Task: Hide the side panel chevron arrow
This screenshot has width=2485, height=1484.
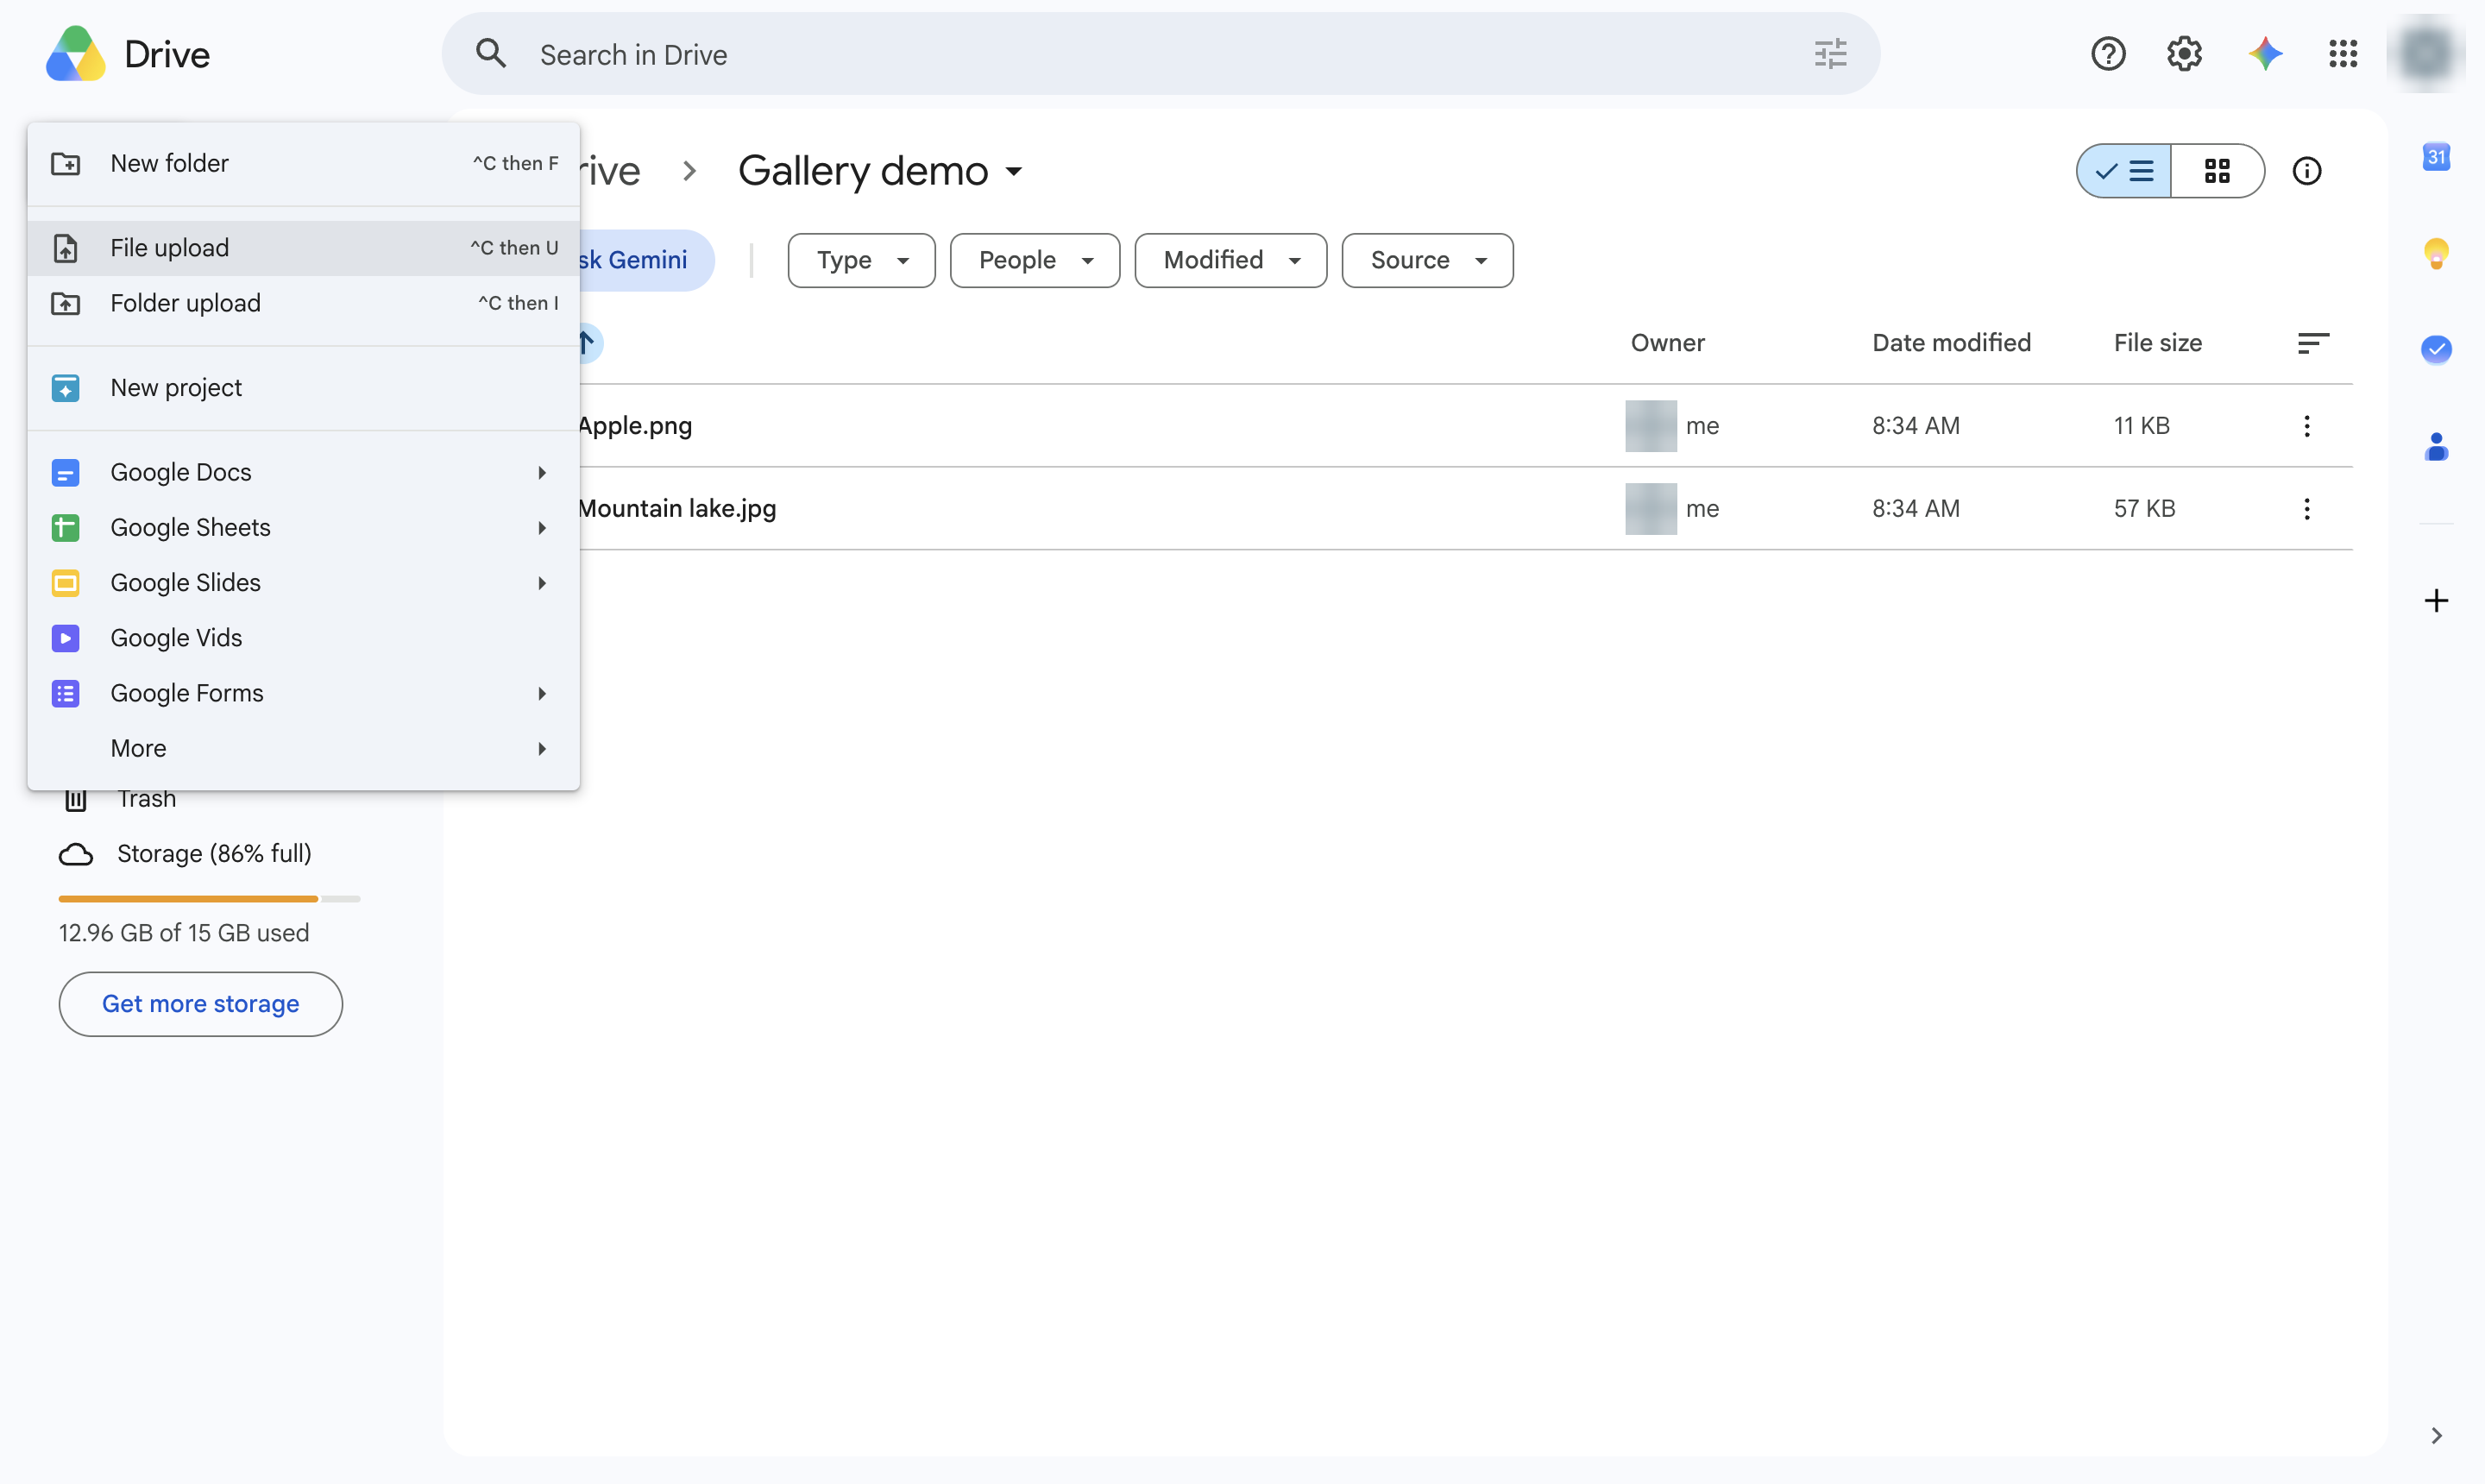Action: (2436, 1435)
